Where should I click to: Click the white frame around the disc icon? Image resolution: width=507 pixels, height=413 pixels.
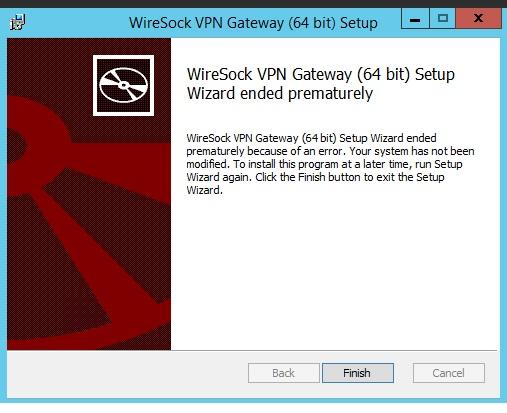point(123,57)
